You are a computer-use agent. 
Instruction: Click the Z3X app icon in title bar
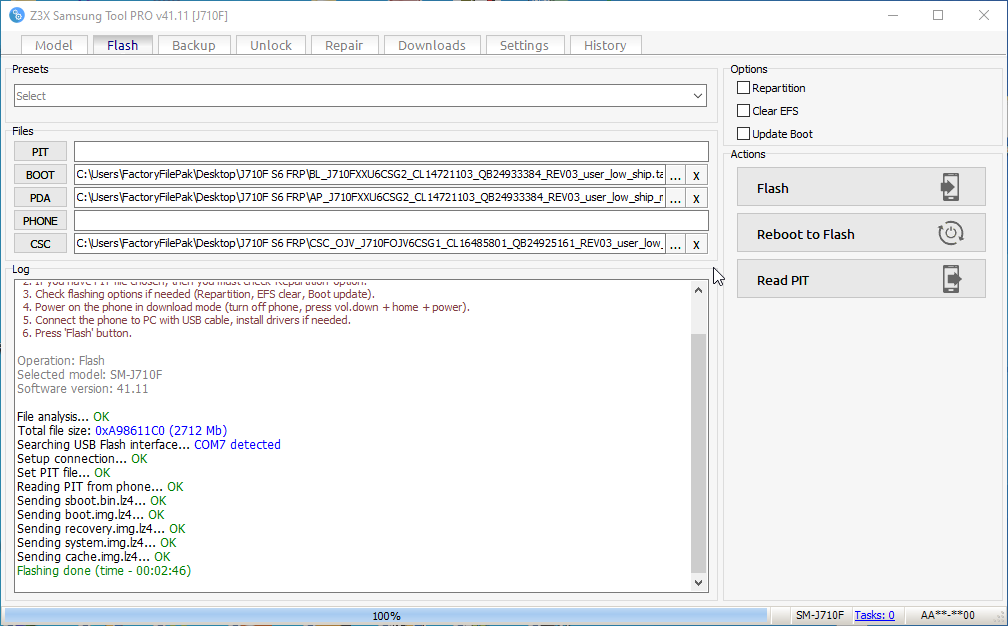[16, 15]
